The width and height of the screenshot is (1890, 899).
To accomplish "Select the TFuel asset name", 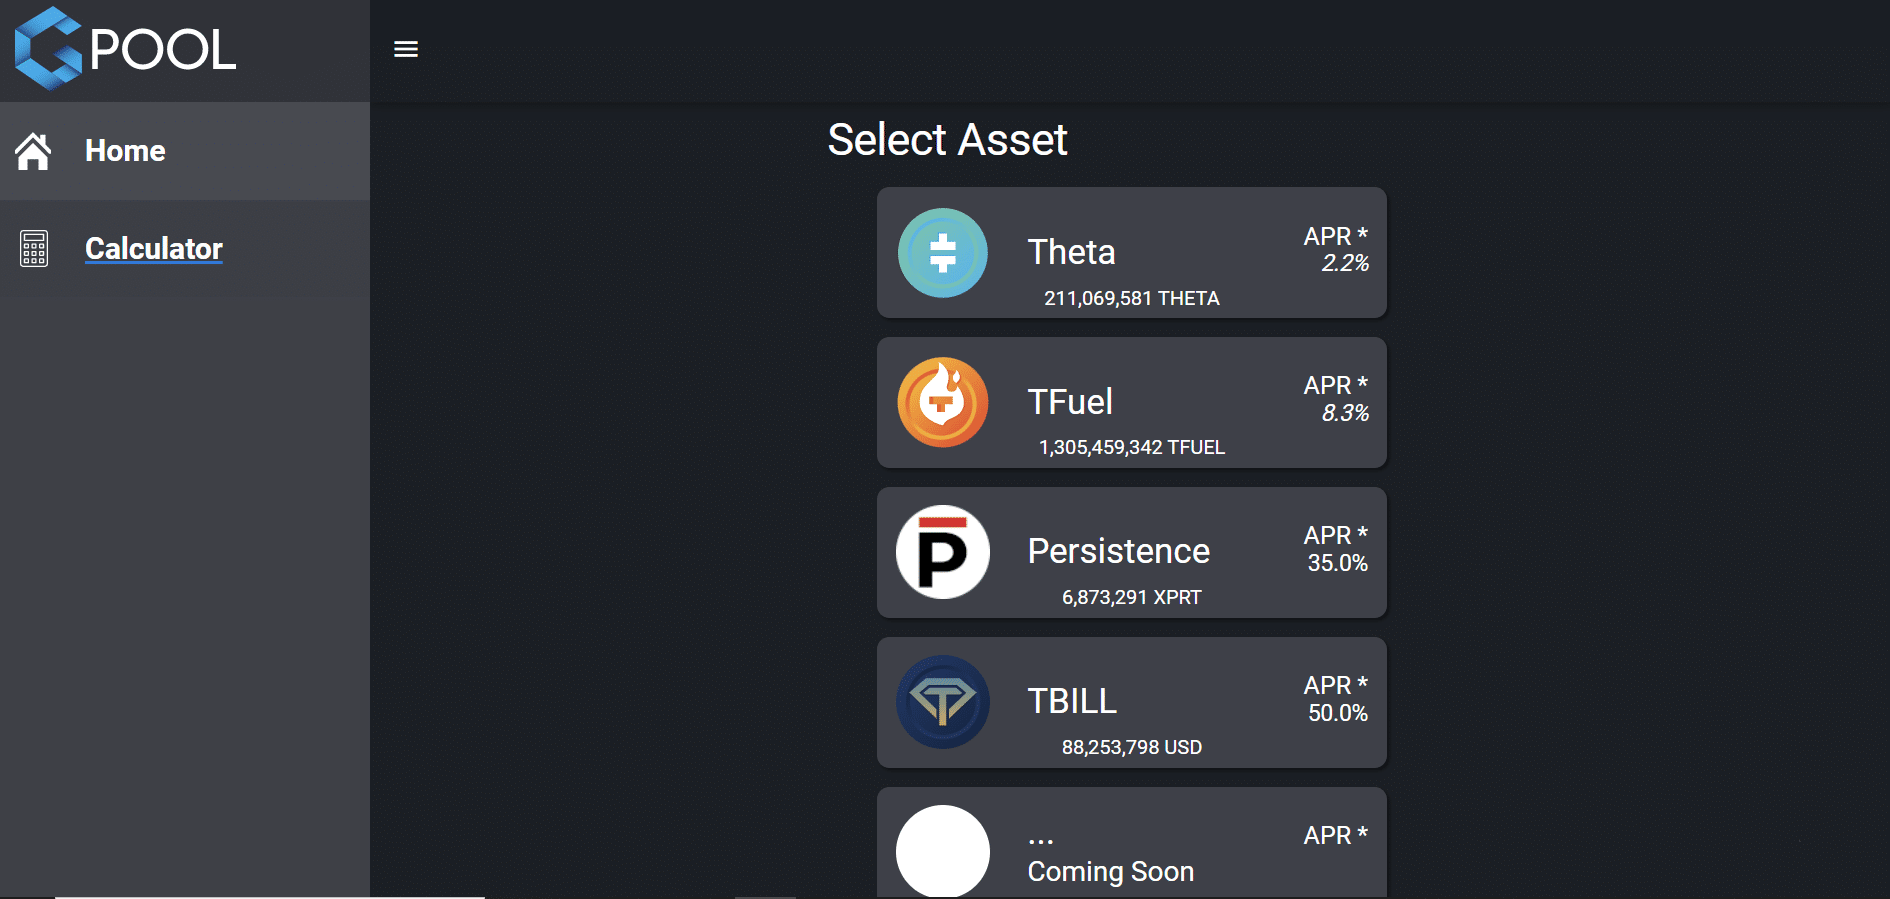I will click(x=1070, y=402).
